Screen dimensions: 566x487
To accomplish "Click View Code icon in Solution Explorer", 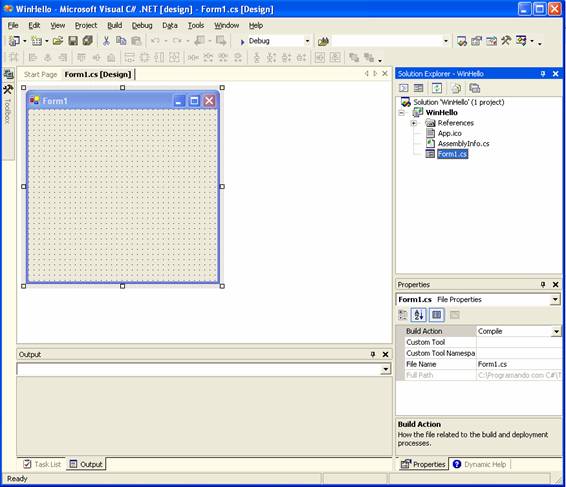I will (x=404, y=88).
